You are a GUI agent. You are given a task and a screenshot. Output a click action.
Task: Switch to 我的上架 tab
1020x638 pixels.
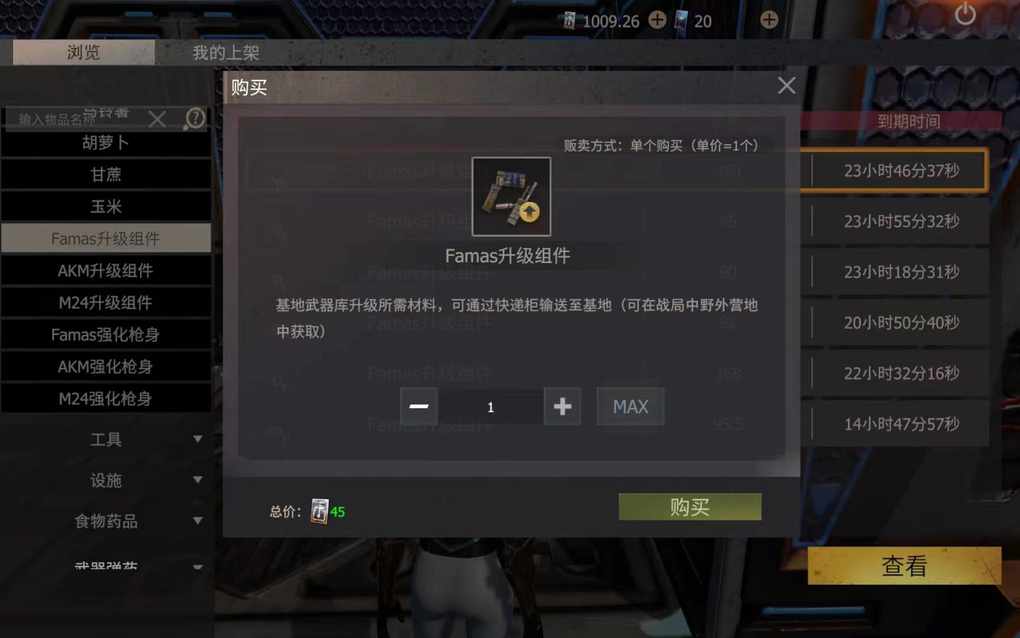click(226, 53)
